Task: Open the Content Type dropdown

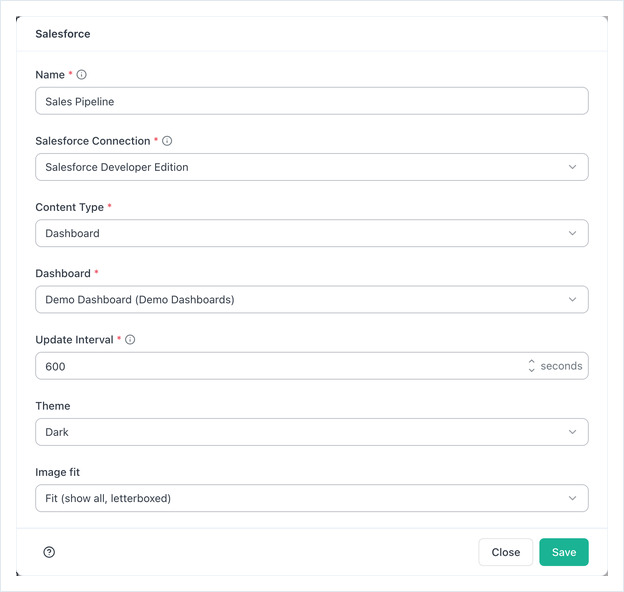Action: pyautogui.click(x=312, y=233)
